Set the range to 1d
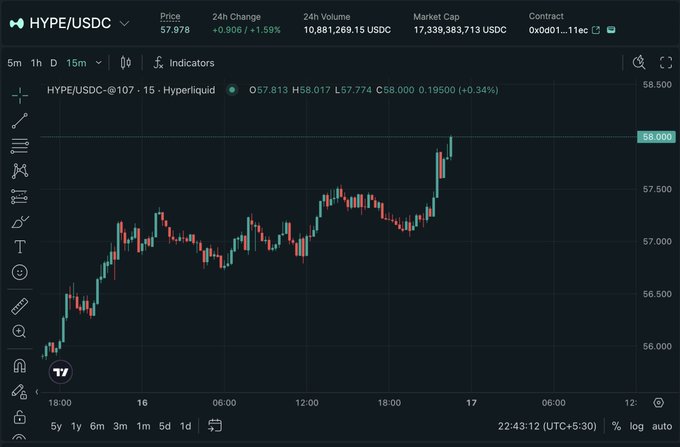 tap(186, 426)
